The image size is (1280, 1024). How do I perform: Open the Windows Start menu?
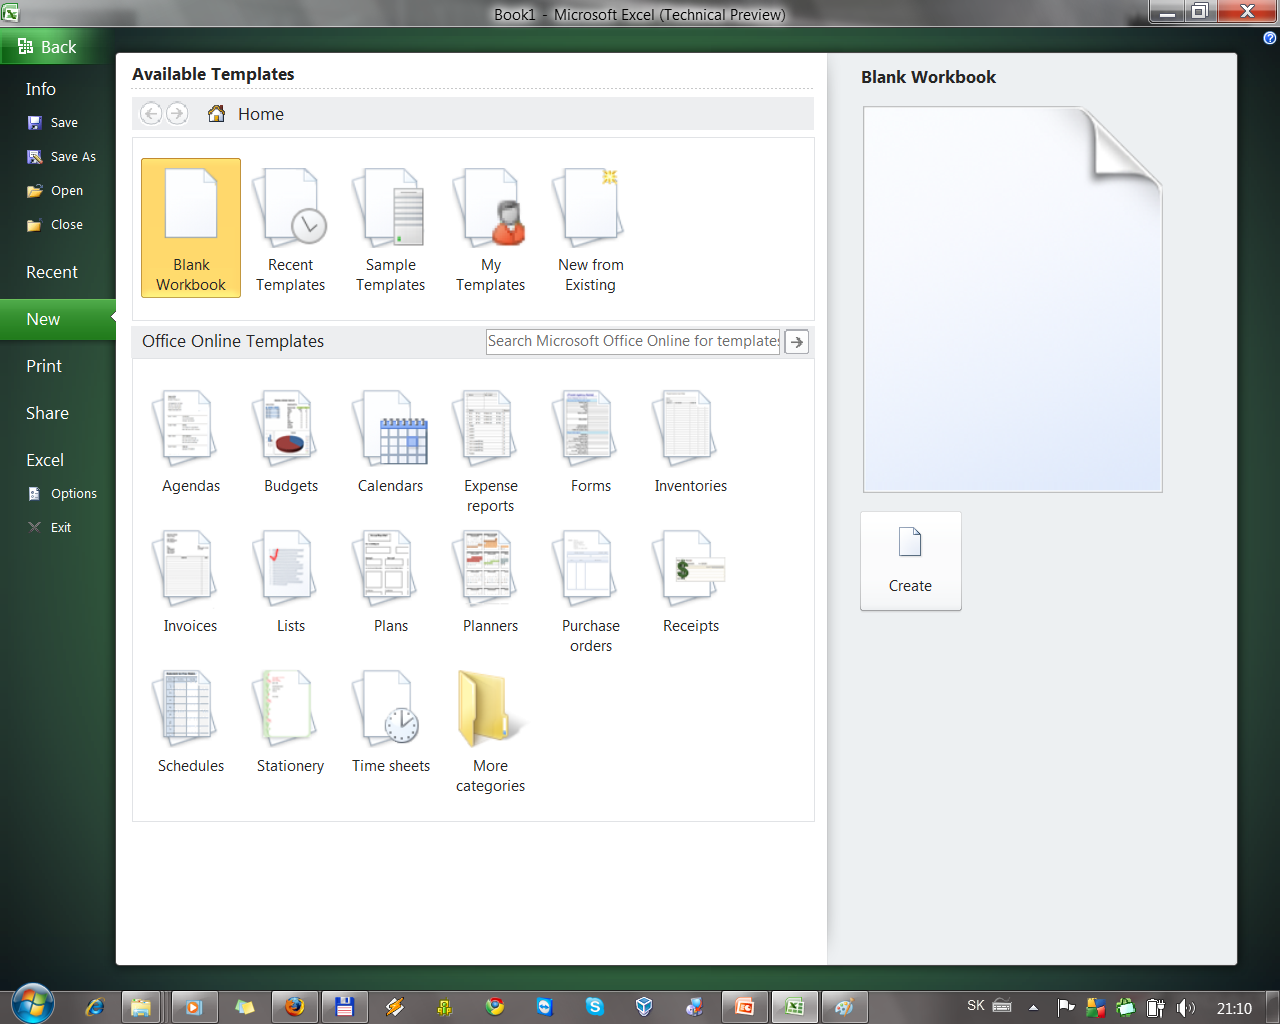tap(32, 1005)
